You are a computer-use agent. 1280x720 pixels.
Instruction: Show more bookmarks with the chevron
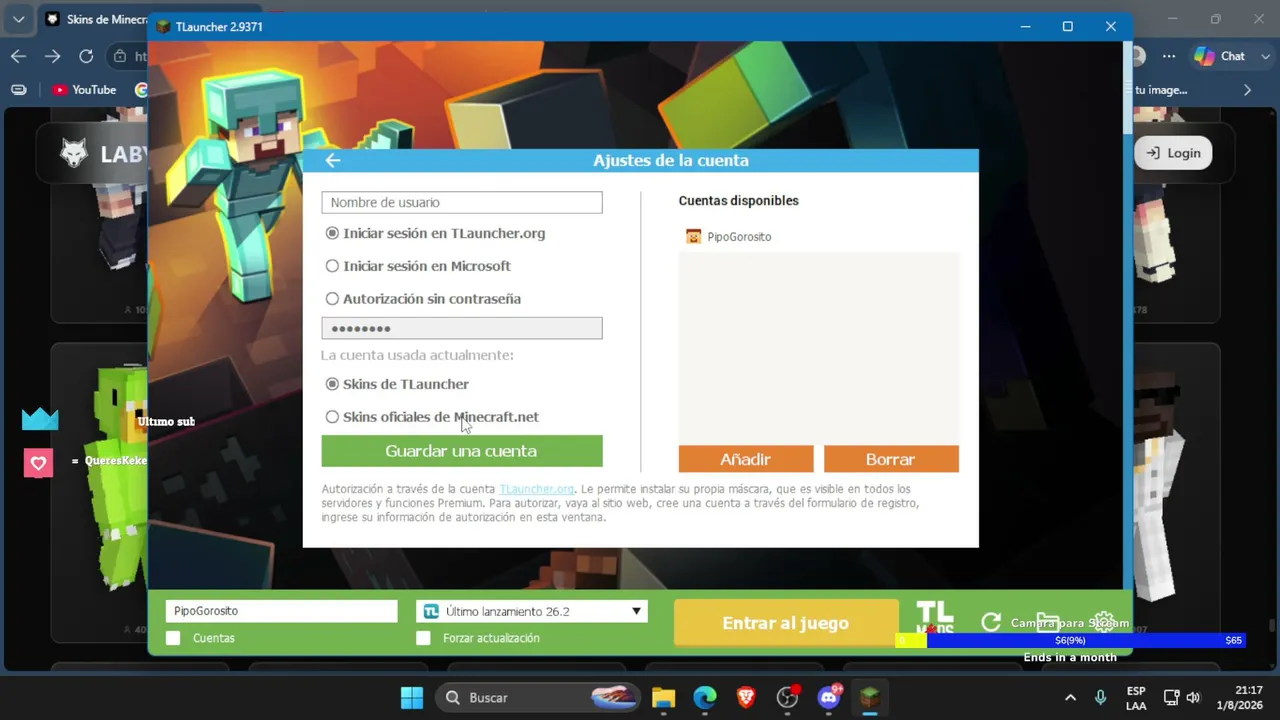[1247, 90]
